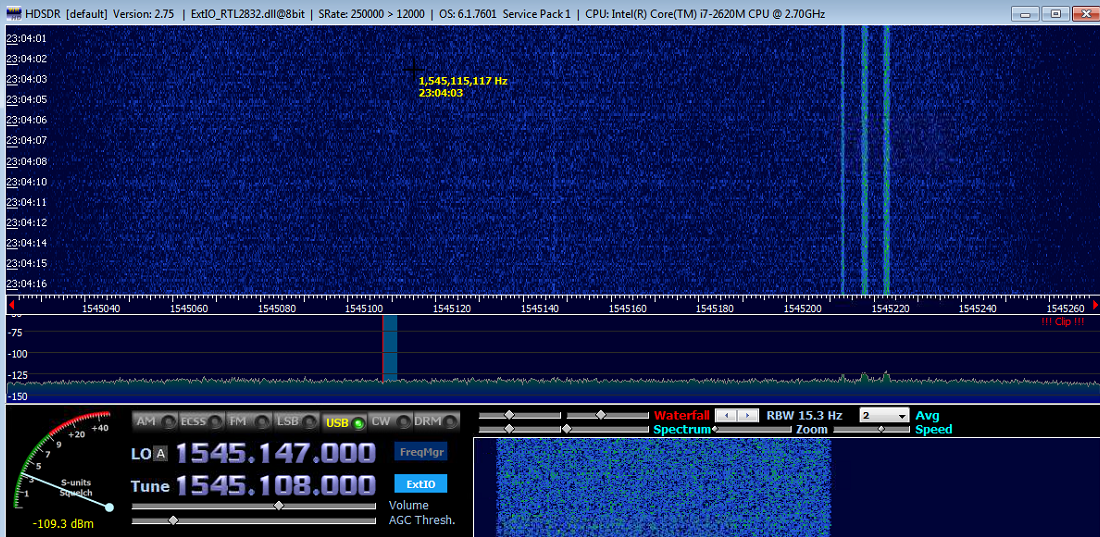The height and width of the screenshot is (537, 1100).
Task: Click the AGC Thresh. slider handle
Action: [174, 521]
